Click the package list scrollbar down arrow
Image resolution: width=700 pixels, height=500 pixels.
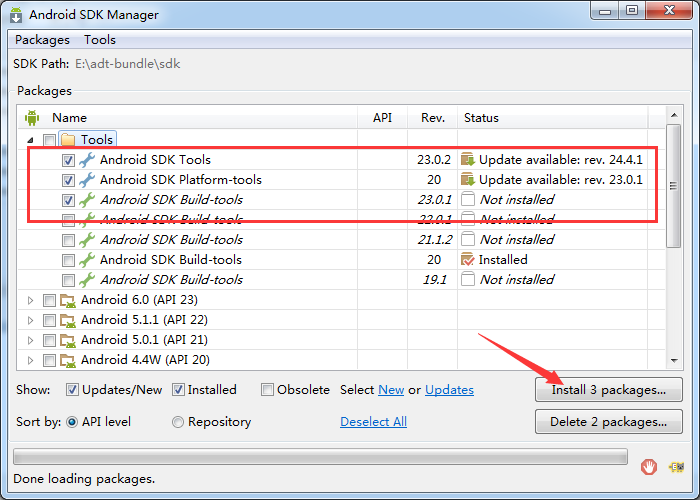674,360
